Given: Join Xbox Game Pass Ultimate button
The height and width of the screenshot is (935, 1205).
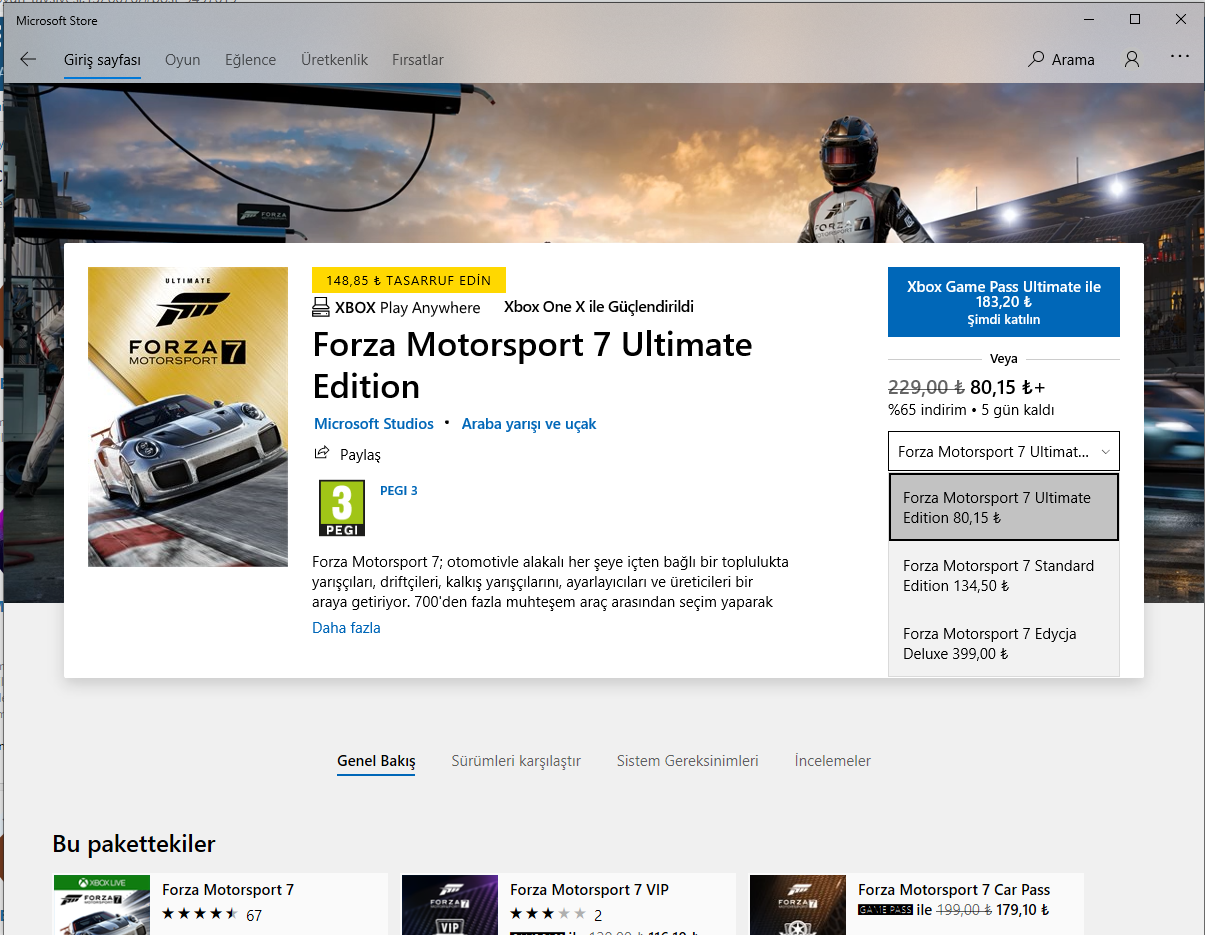Looking at the screenshot, I should click(1004, 302).
